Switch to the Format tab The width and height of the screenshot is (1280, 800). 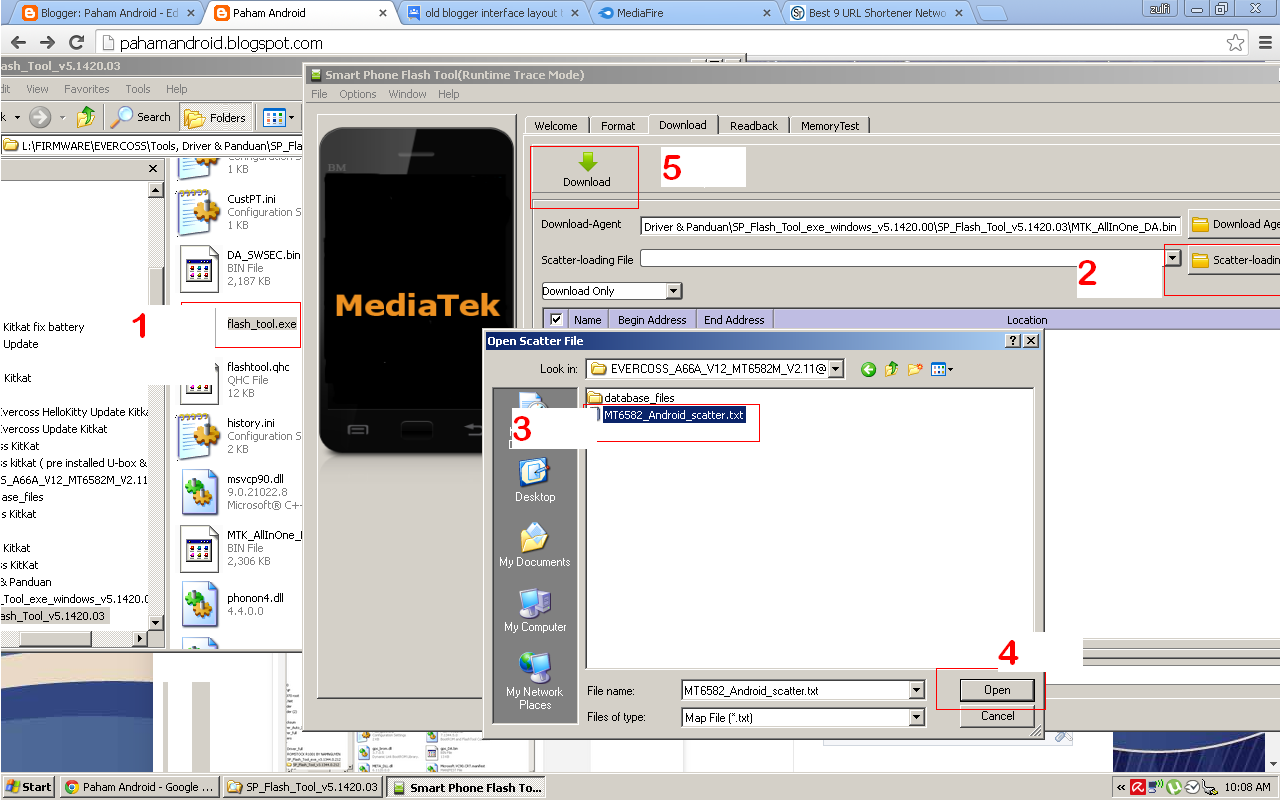[618, 126]
